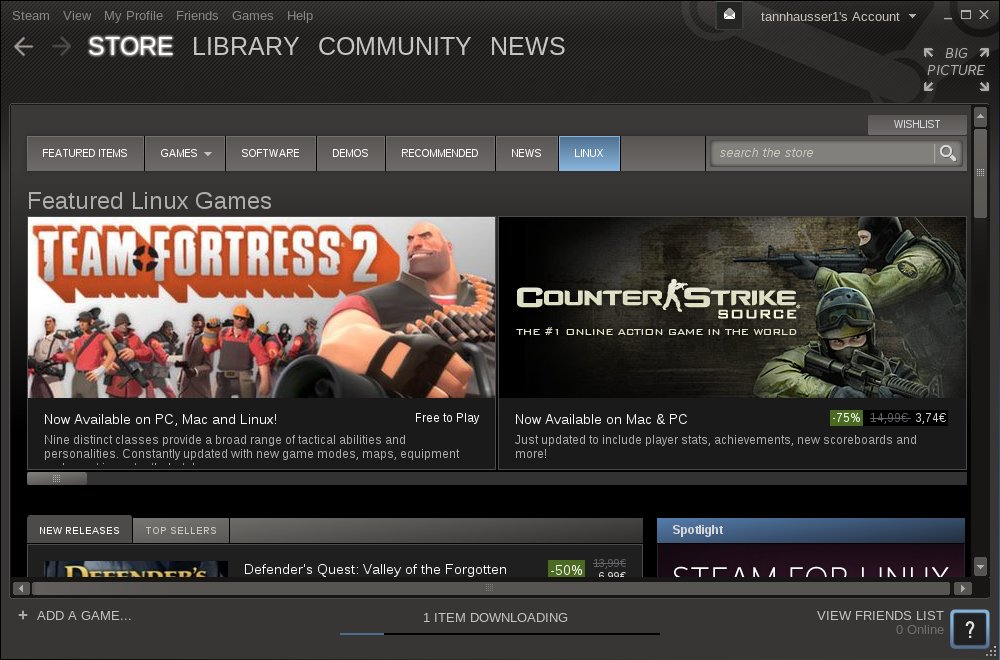
Task: Expand the GAMES store dropdown
Action: tap(185, 153)
